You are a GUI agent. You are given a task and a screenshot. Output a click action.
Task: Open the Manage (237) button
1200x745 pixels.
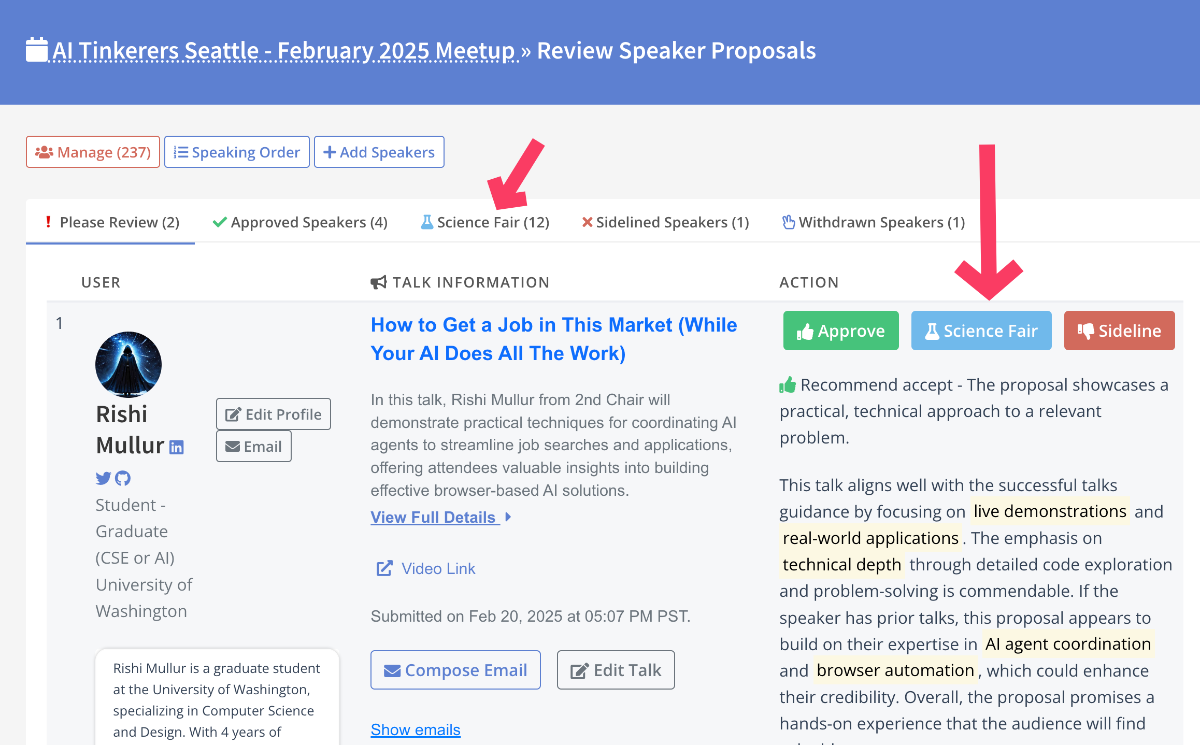click(x=93, y=152)
